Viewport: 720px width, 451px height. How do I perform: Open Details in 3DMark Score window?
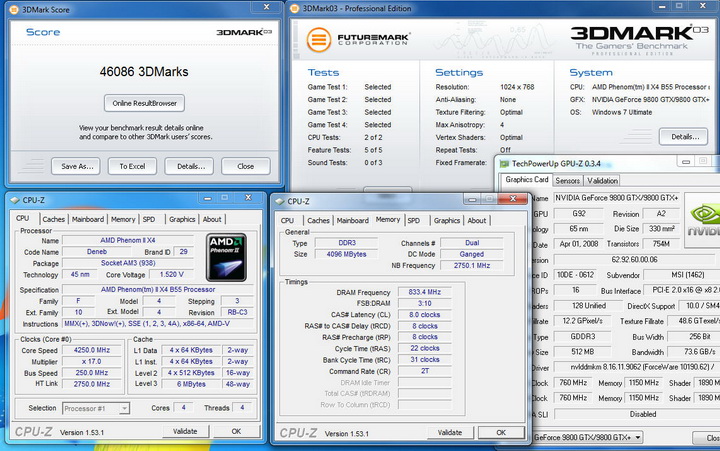189,166
